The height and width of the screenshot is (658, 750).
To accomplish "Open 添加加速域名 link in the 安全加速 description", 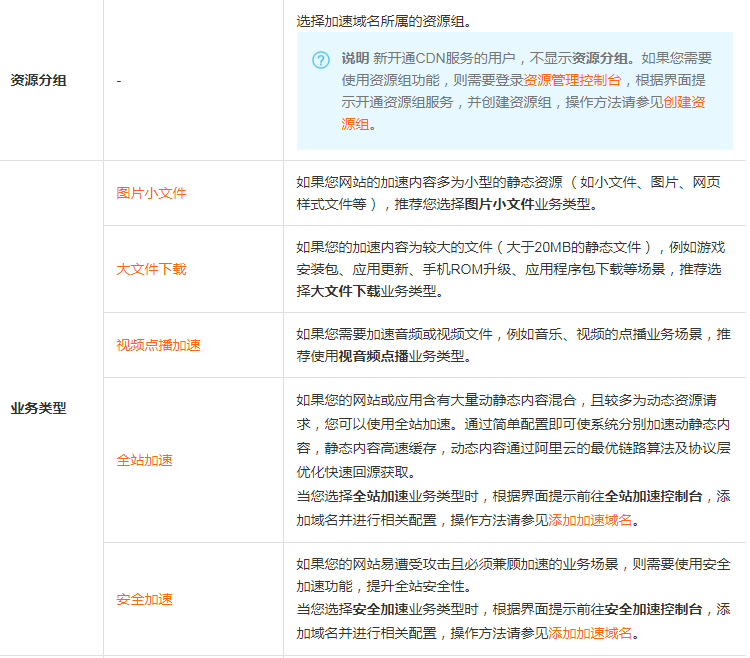I will pyautogui.click(x=591, y=633).
